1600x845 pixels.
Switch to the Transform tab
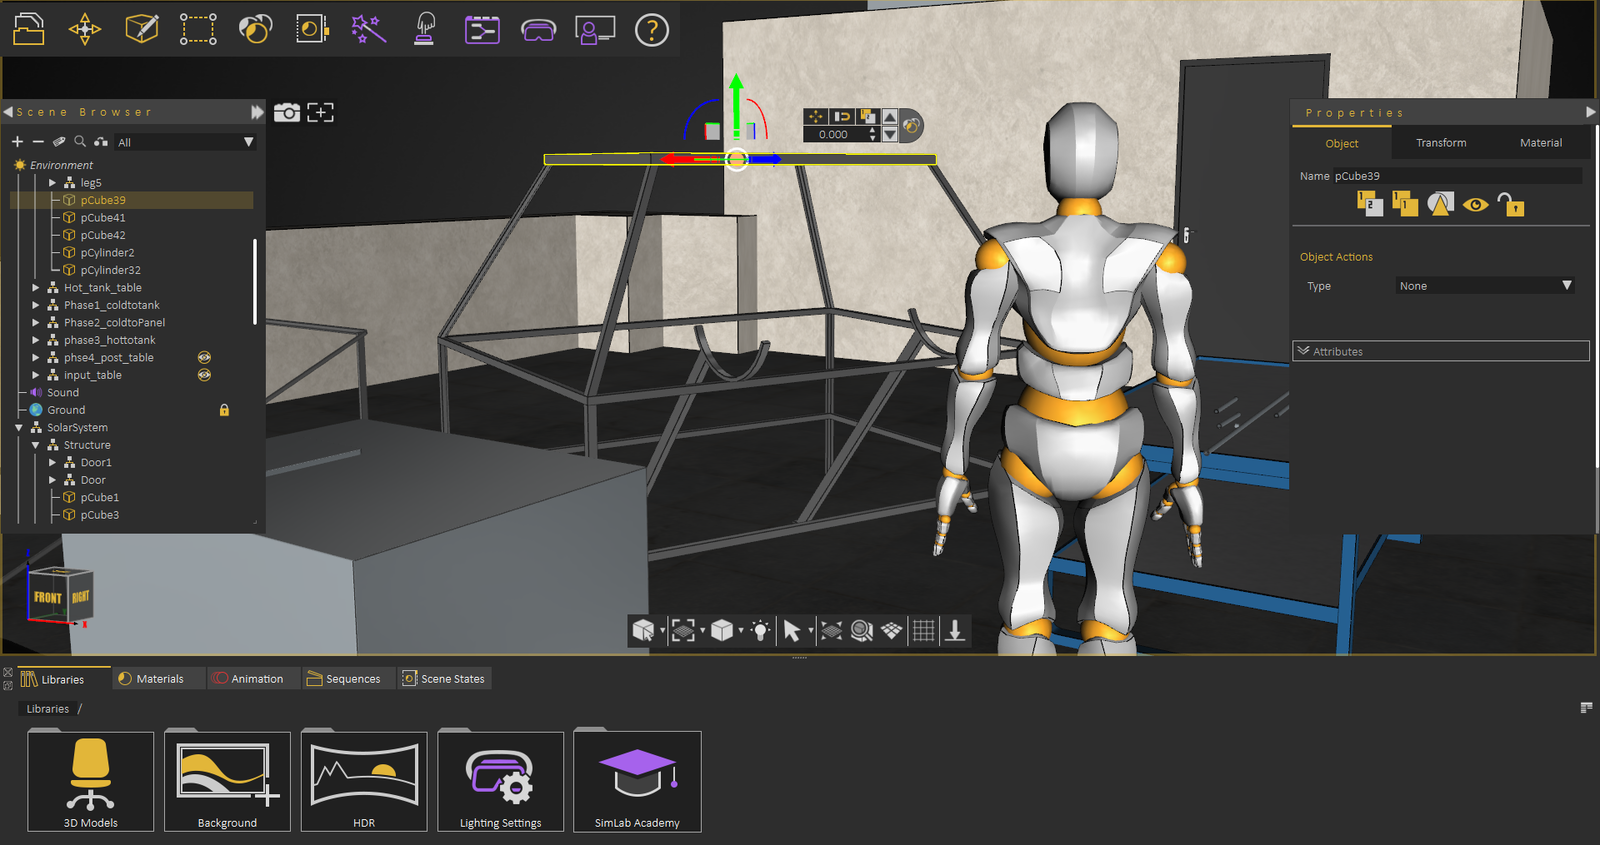click(1441, 143)
